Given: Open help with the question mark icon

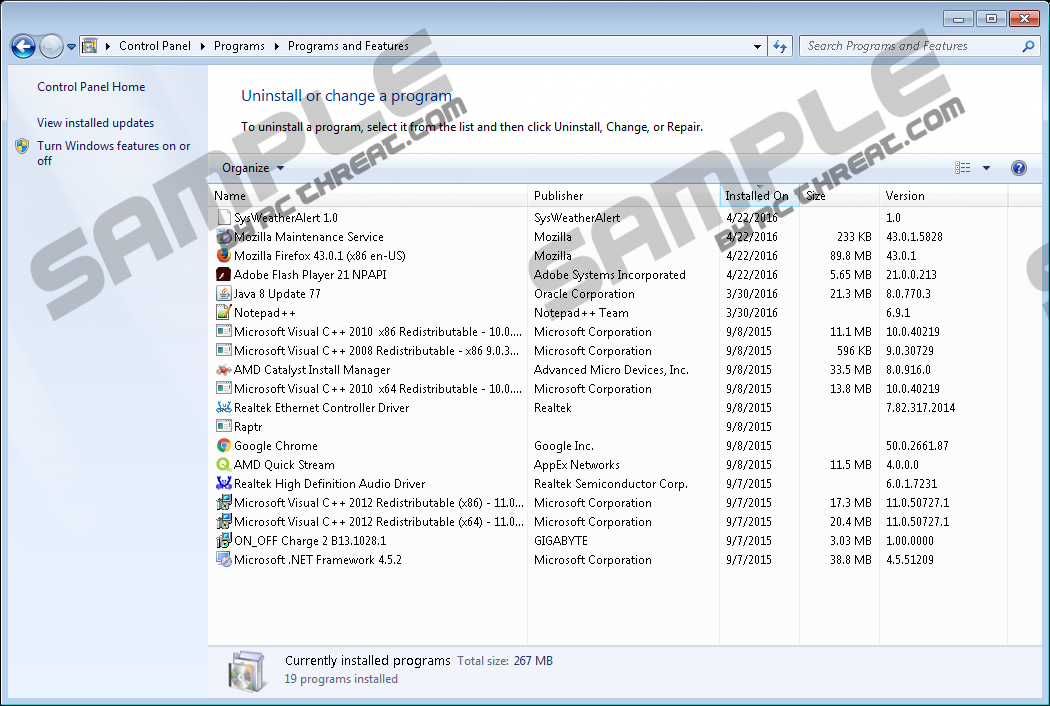Looking at the screenshot, I should [x=1019, y=168].
